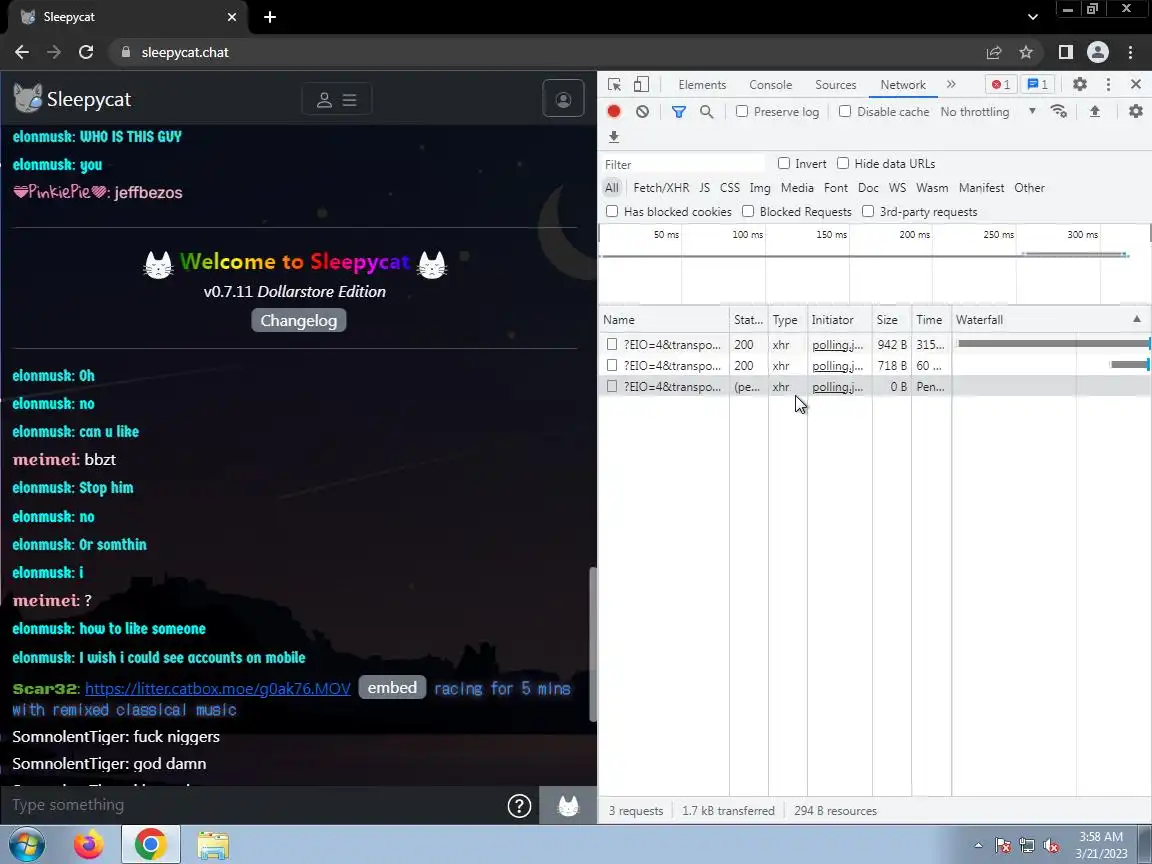Click the network Filter text field
The height and width of the screenshot is (864, 1152).
point(683,165)
